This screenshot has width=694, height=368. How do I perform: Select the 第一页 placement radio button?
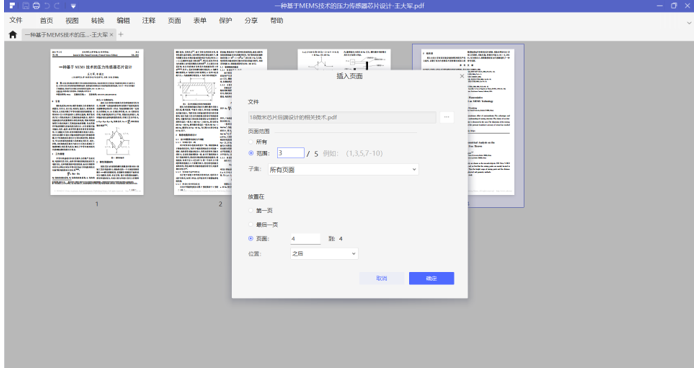[251, 210]
